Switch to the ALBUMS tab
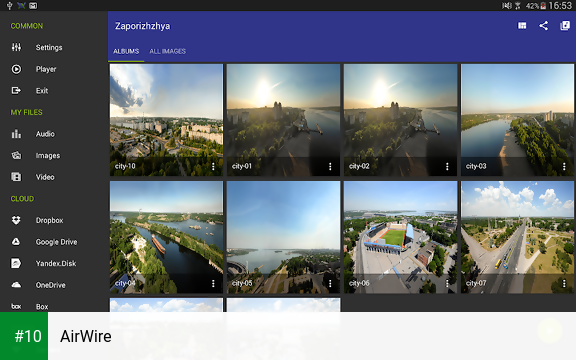 click(126, 51)
